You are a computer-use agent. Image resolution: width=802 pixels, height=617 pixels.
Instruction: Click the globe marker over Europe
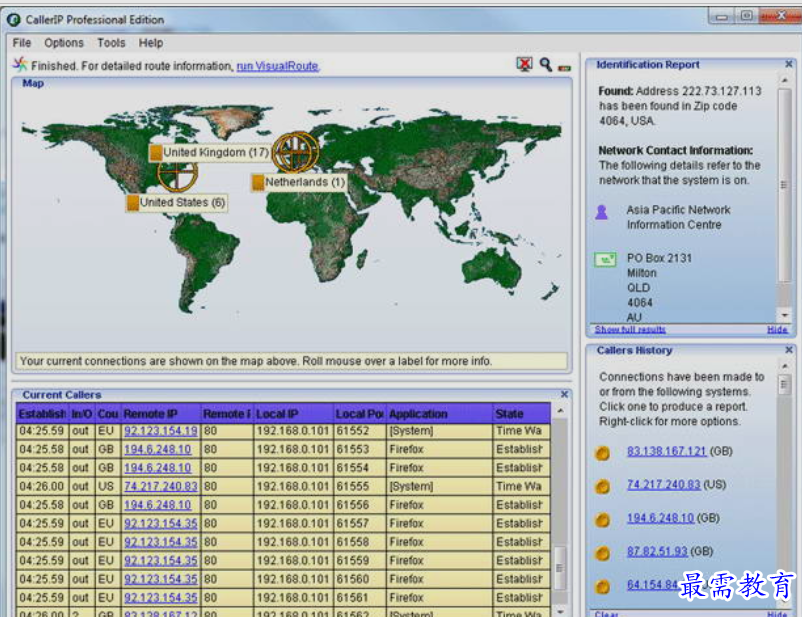pyautogui.click(x=296, y=152)
